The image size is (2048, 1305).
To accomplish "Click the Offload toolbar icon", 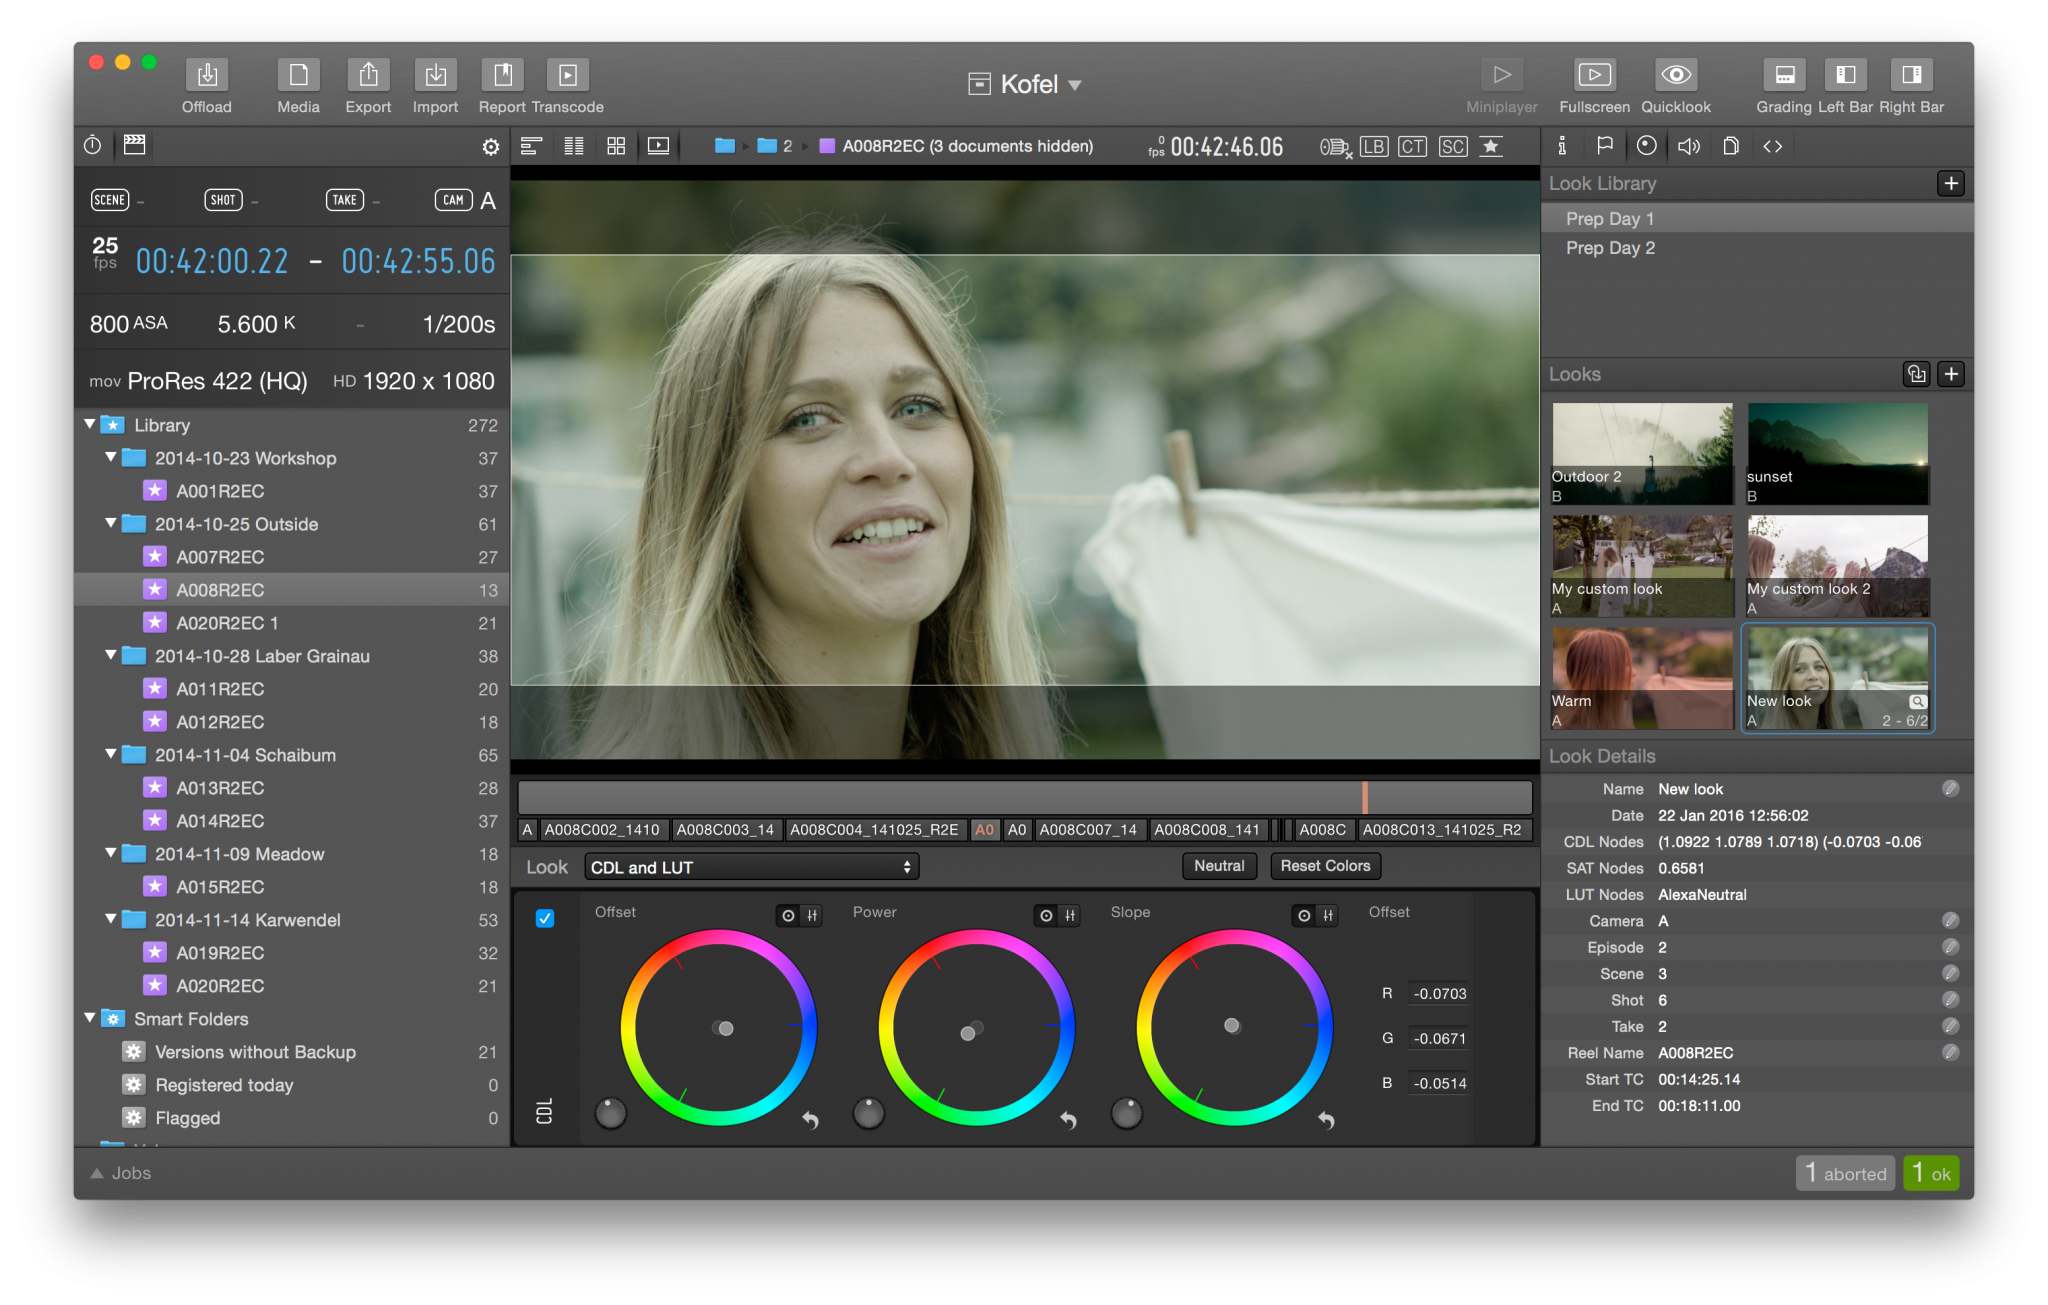I will 207,75.
